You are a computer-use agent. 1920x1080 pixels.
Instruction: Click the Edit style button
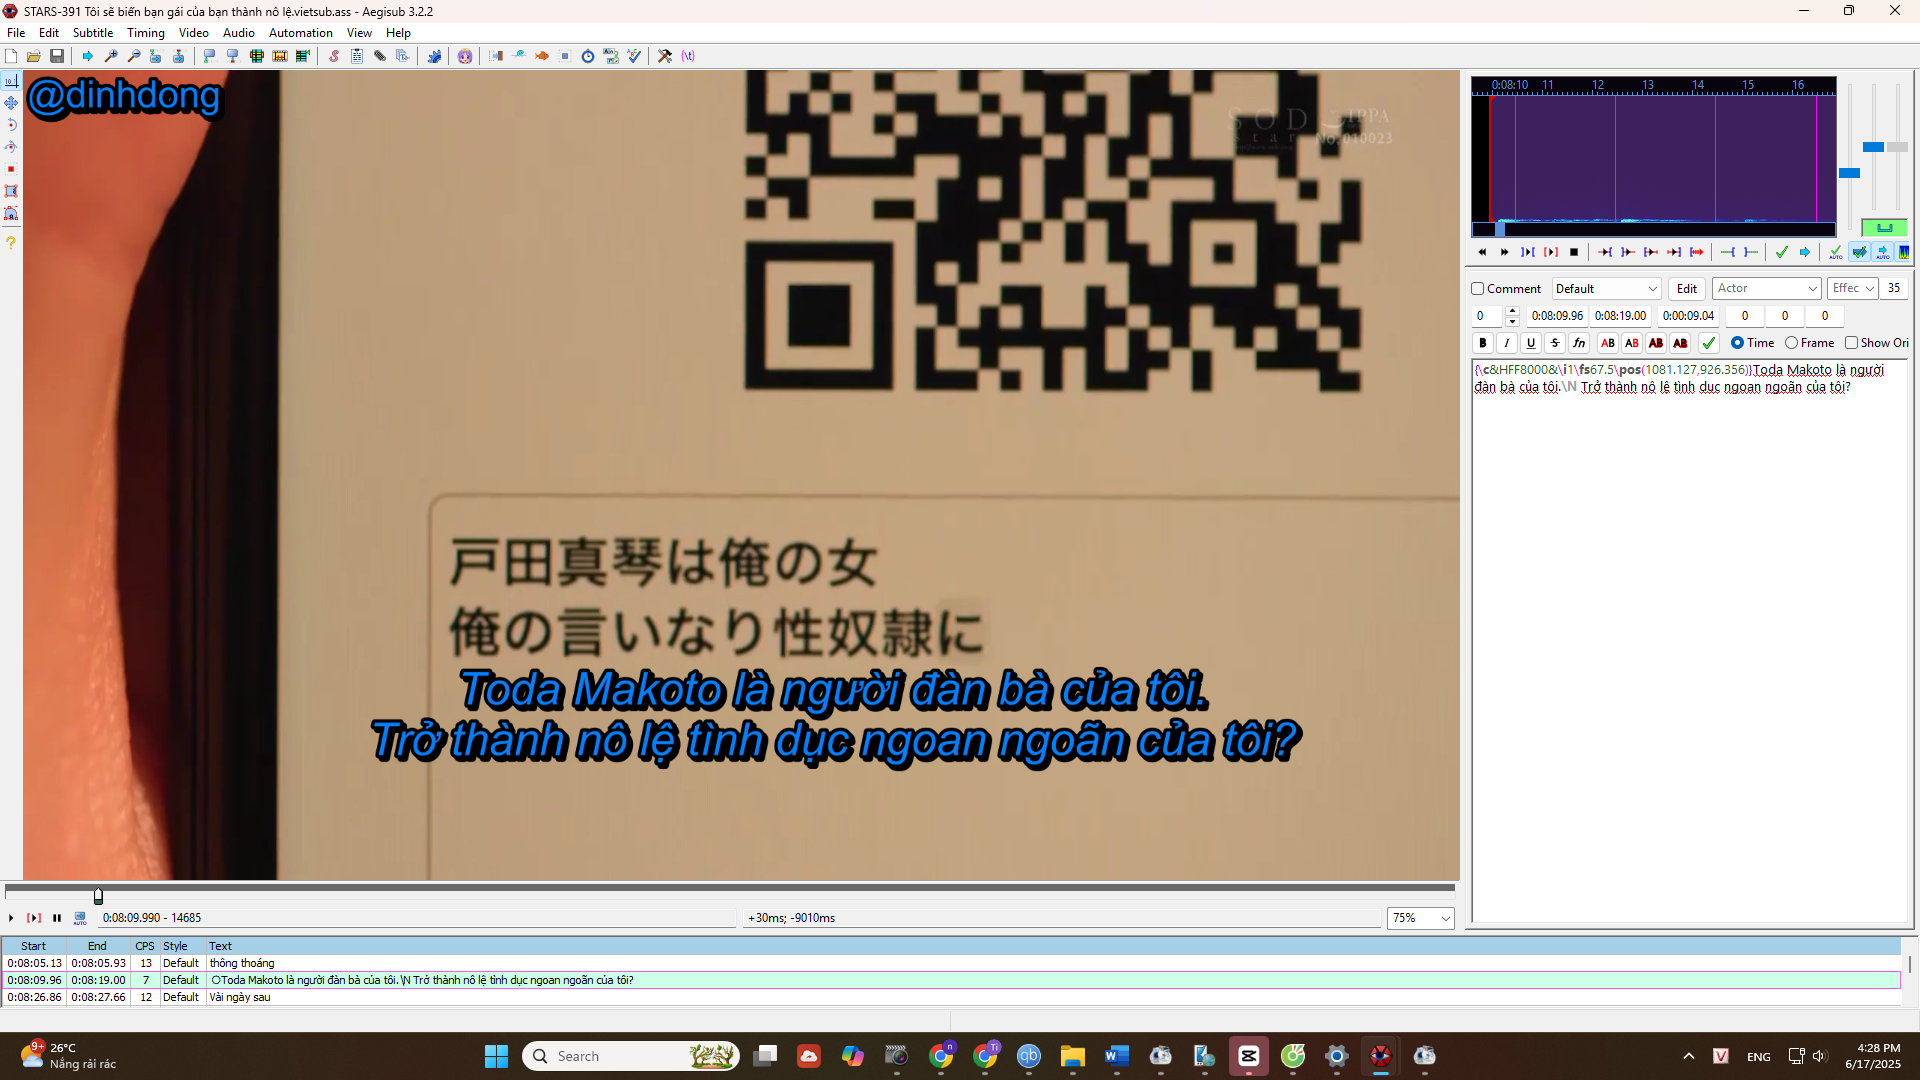pos(1687,289)
